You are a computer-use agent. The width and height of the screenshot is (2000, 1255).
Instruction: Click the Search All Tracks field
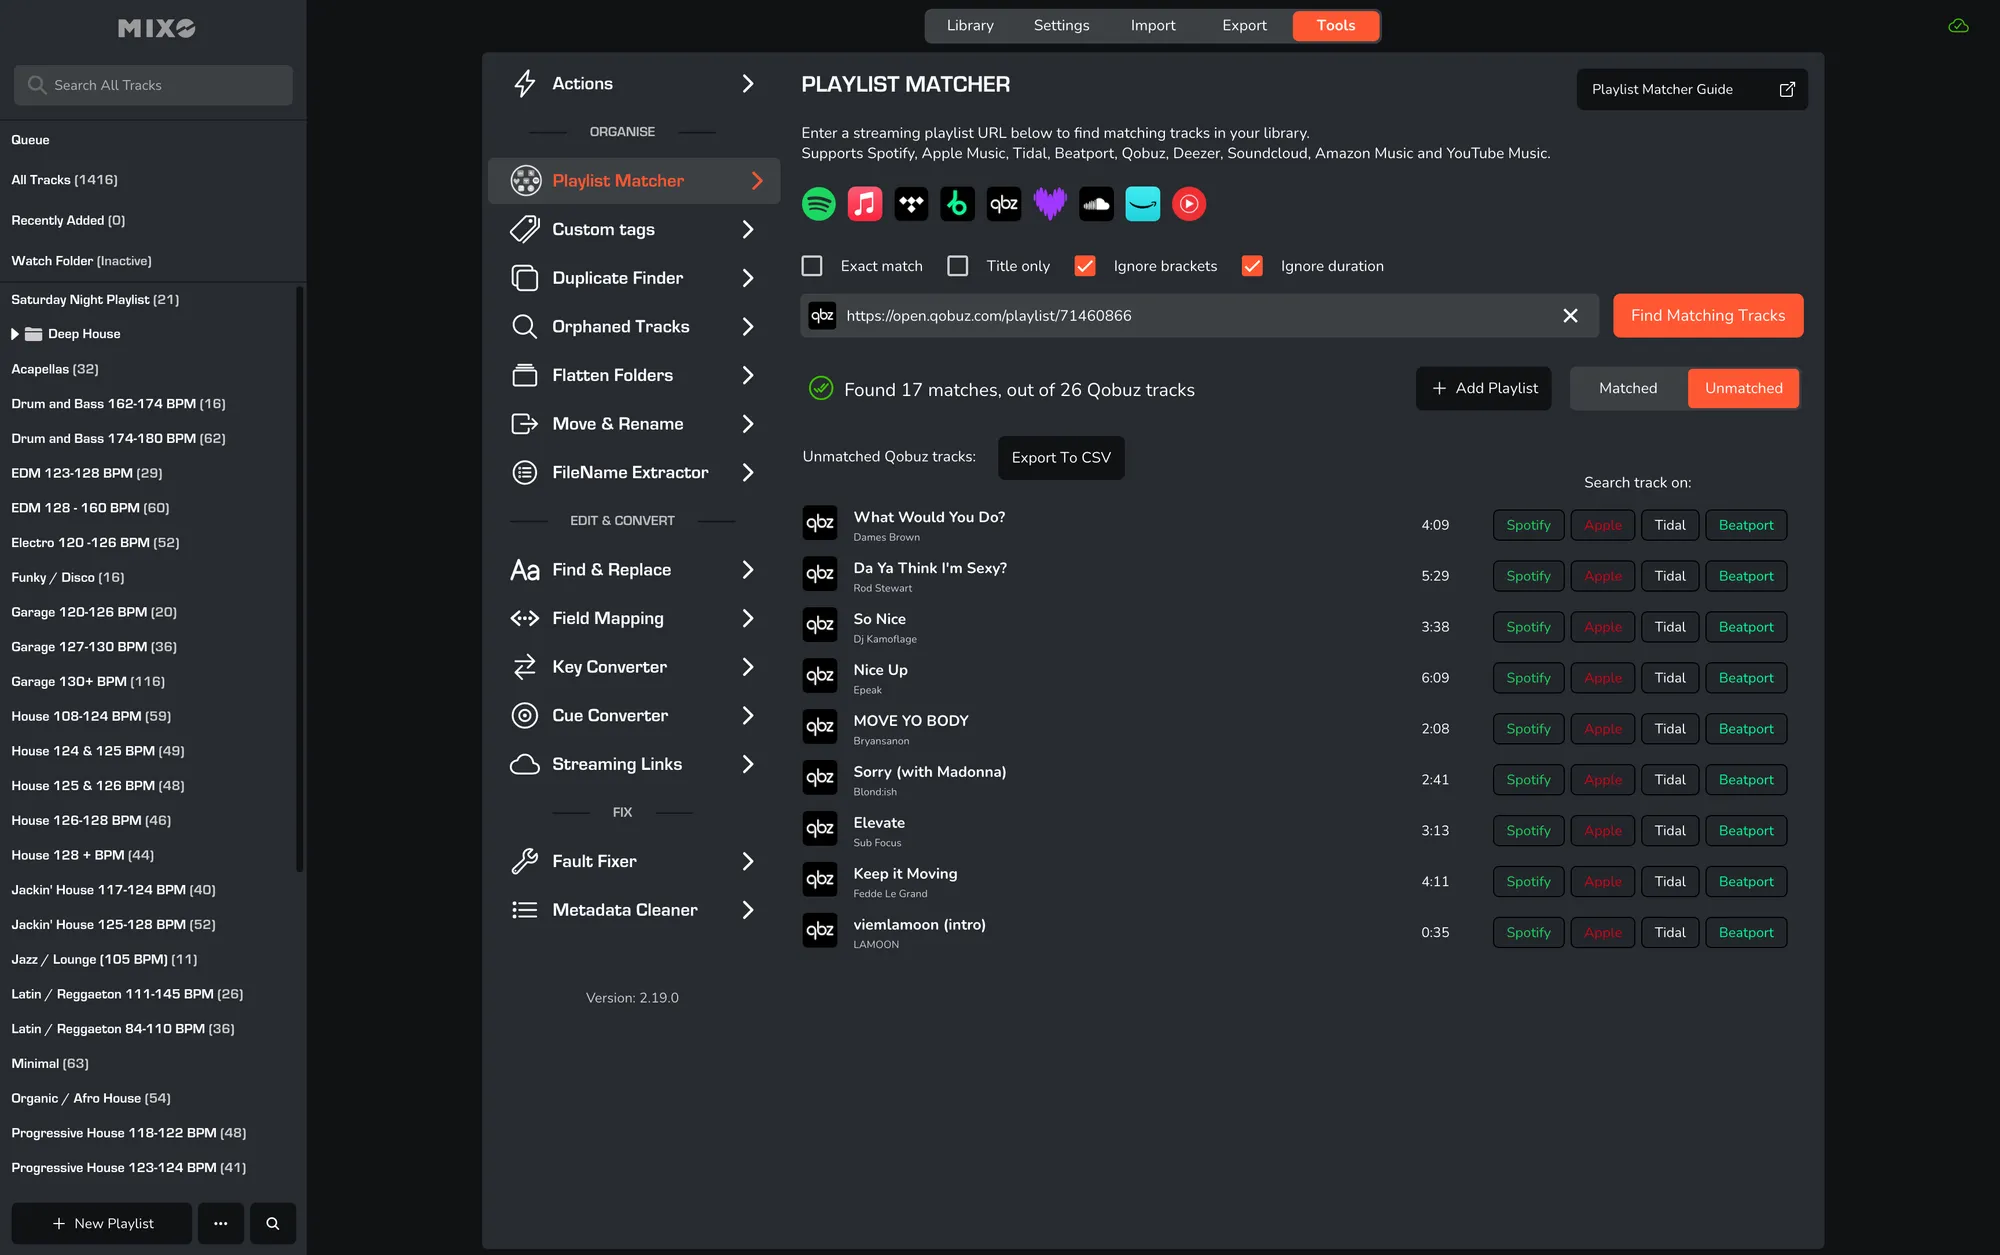click(153, 85)
